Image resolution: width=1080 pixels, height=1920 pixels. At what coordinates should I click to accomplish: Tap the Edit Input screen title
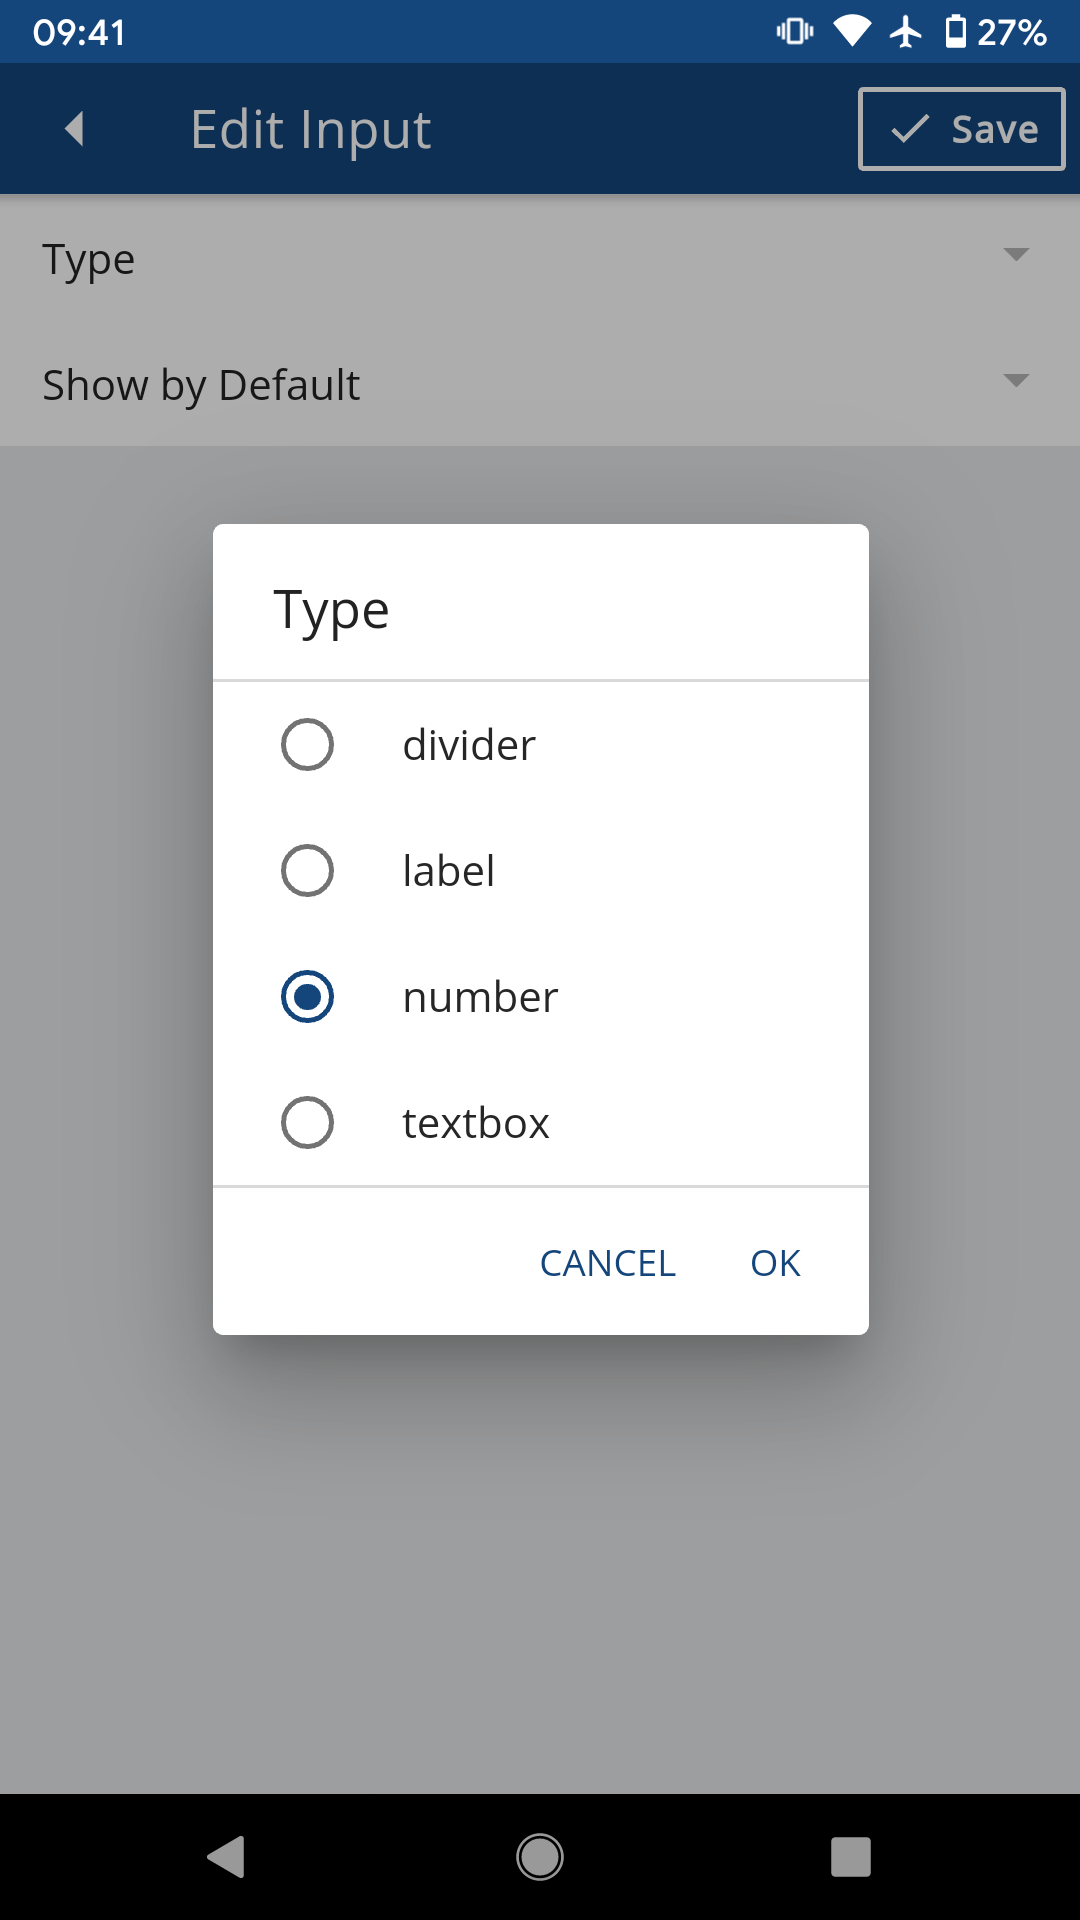pyautogui.click(x=311, y=130)
